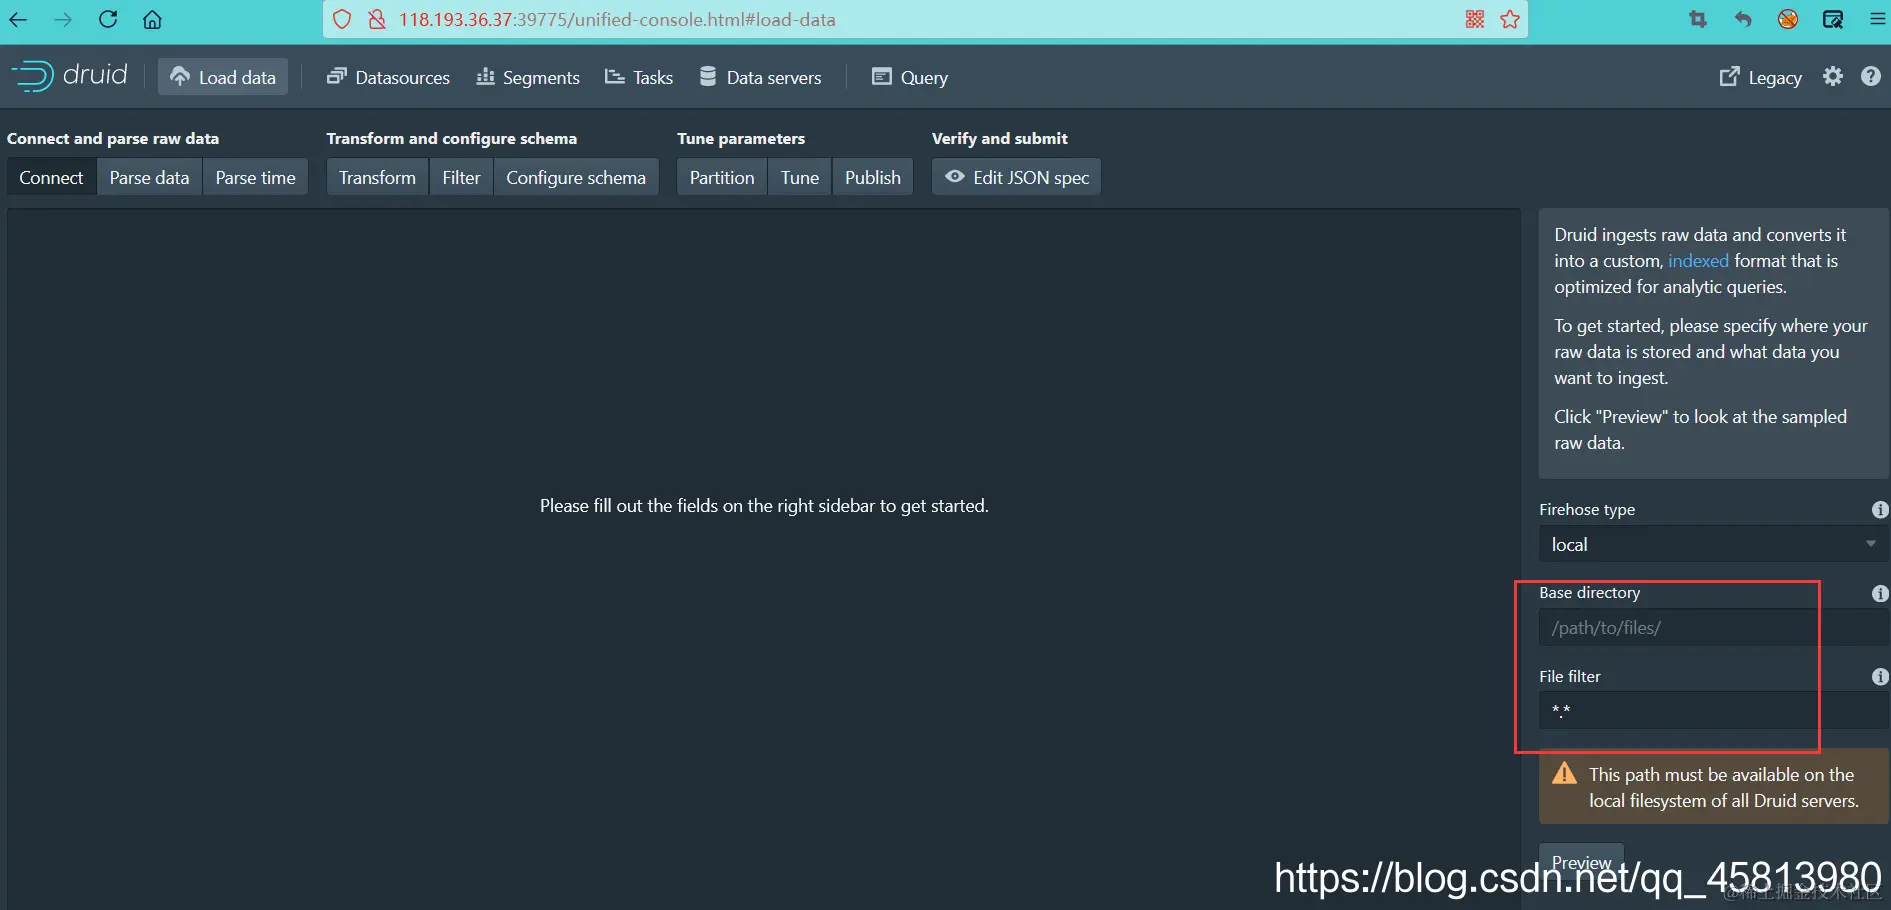
Task: Select the Parse time step tab
Action: click(x=255, y=177)
